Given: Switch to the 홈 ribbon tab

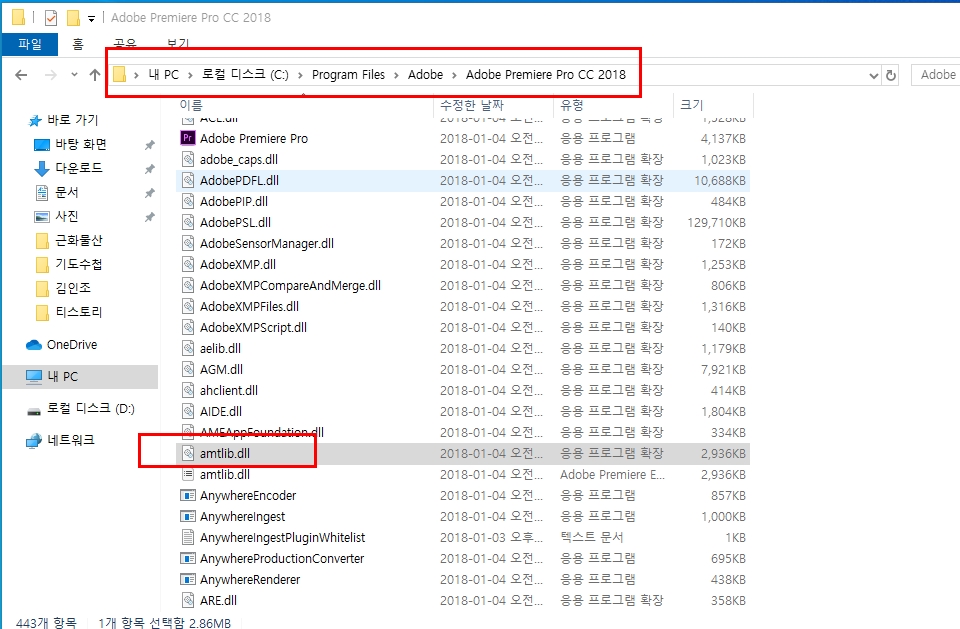Looking at the screenshot, I should click(78, 44).
